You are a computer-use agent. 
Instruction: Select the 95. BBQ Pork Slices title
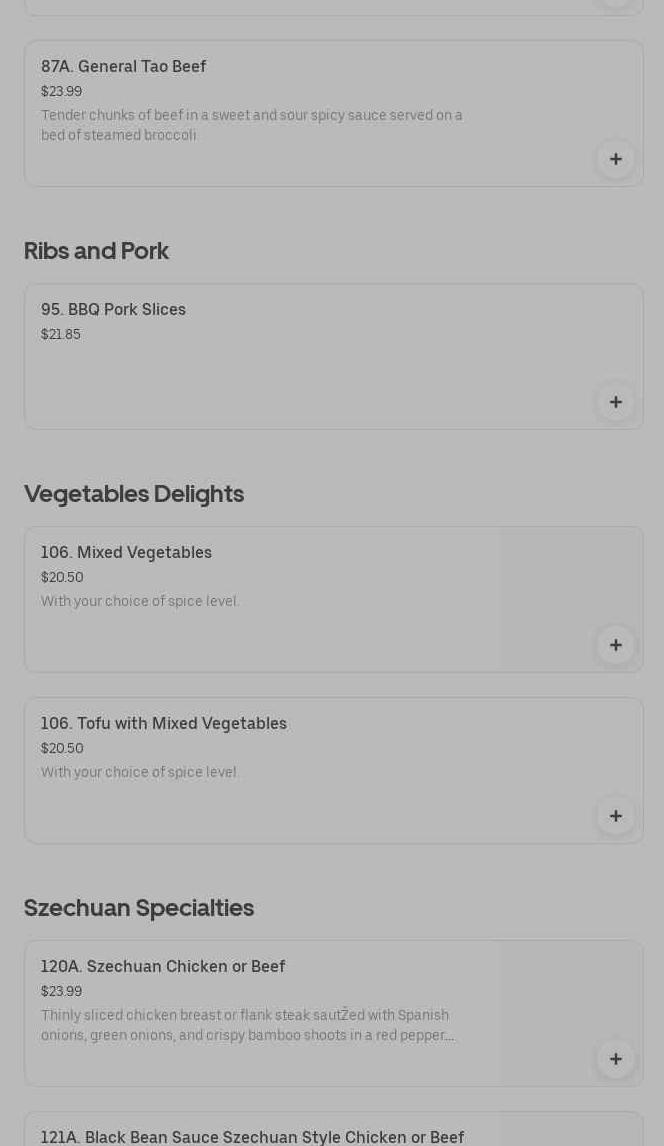pos(113,309)
